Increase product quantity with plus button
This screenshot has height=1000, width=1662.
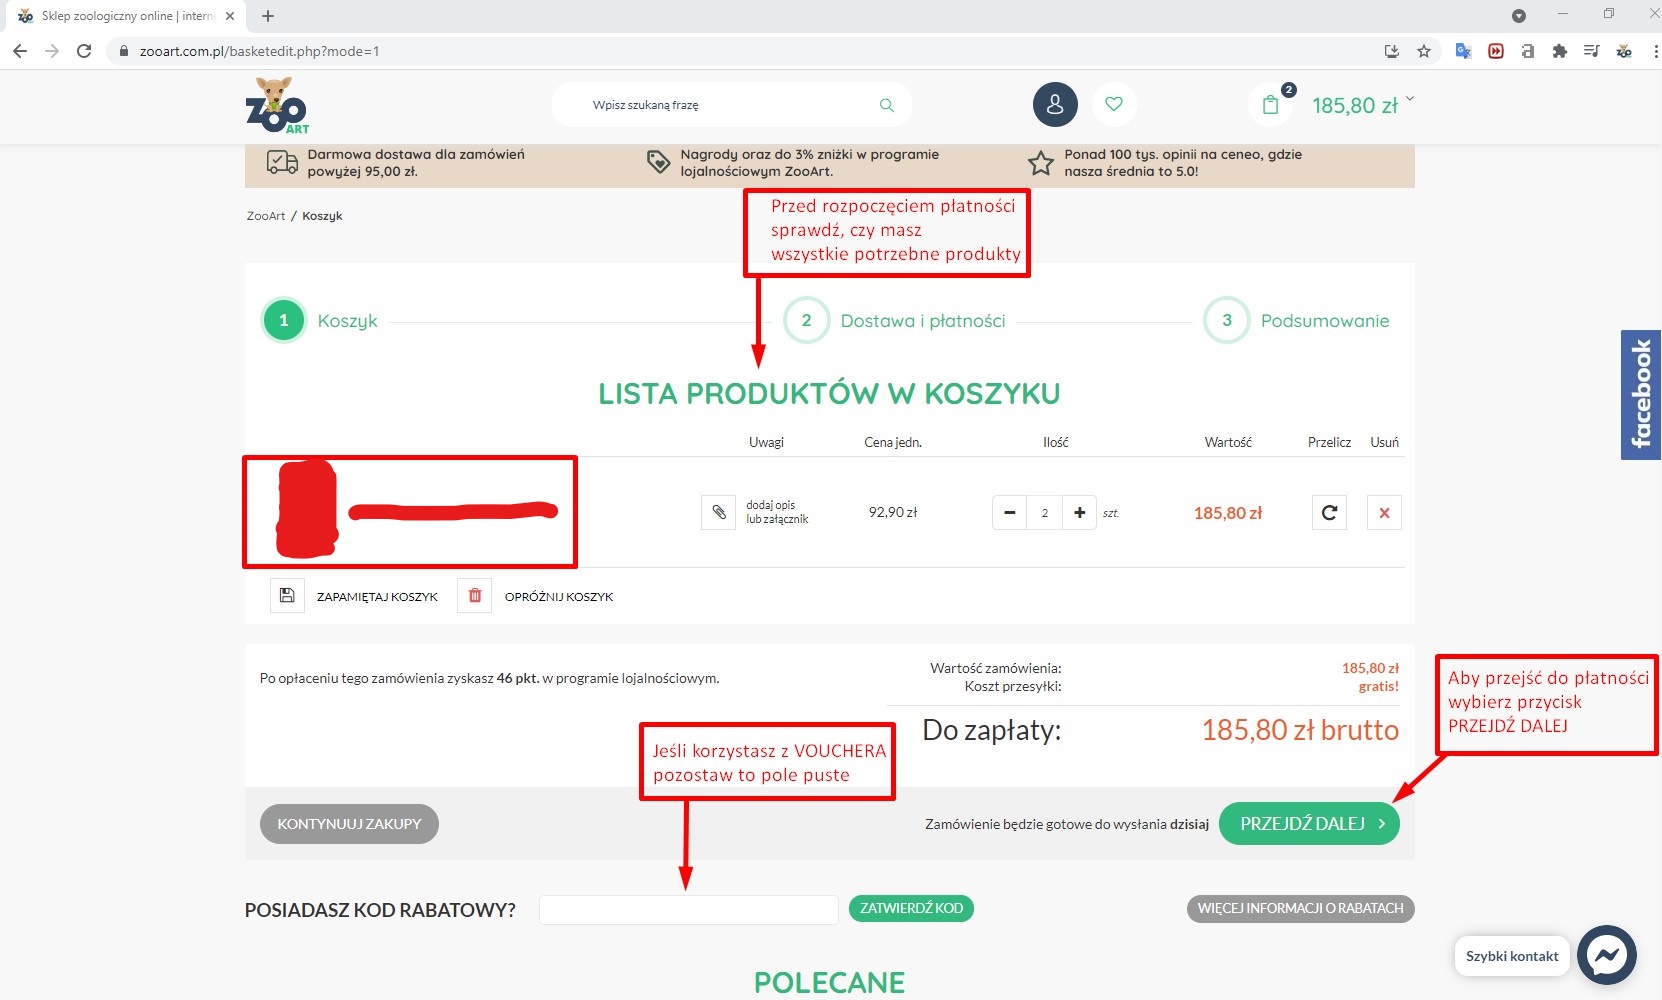[x=1080, y=513]
